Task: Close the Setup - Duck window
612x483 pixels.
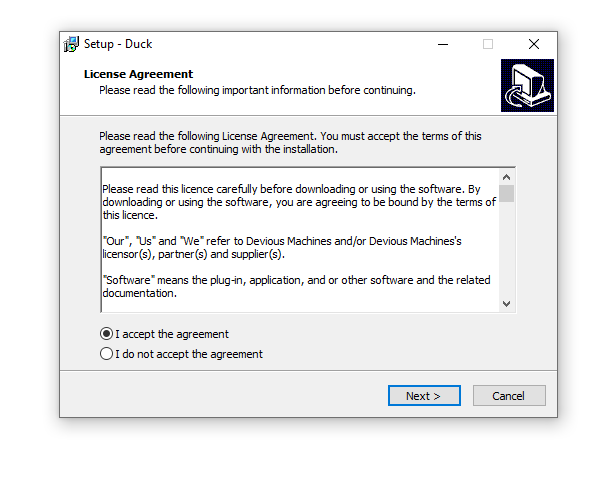Action: pyautogui.click(x=534, y=44)
